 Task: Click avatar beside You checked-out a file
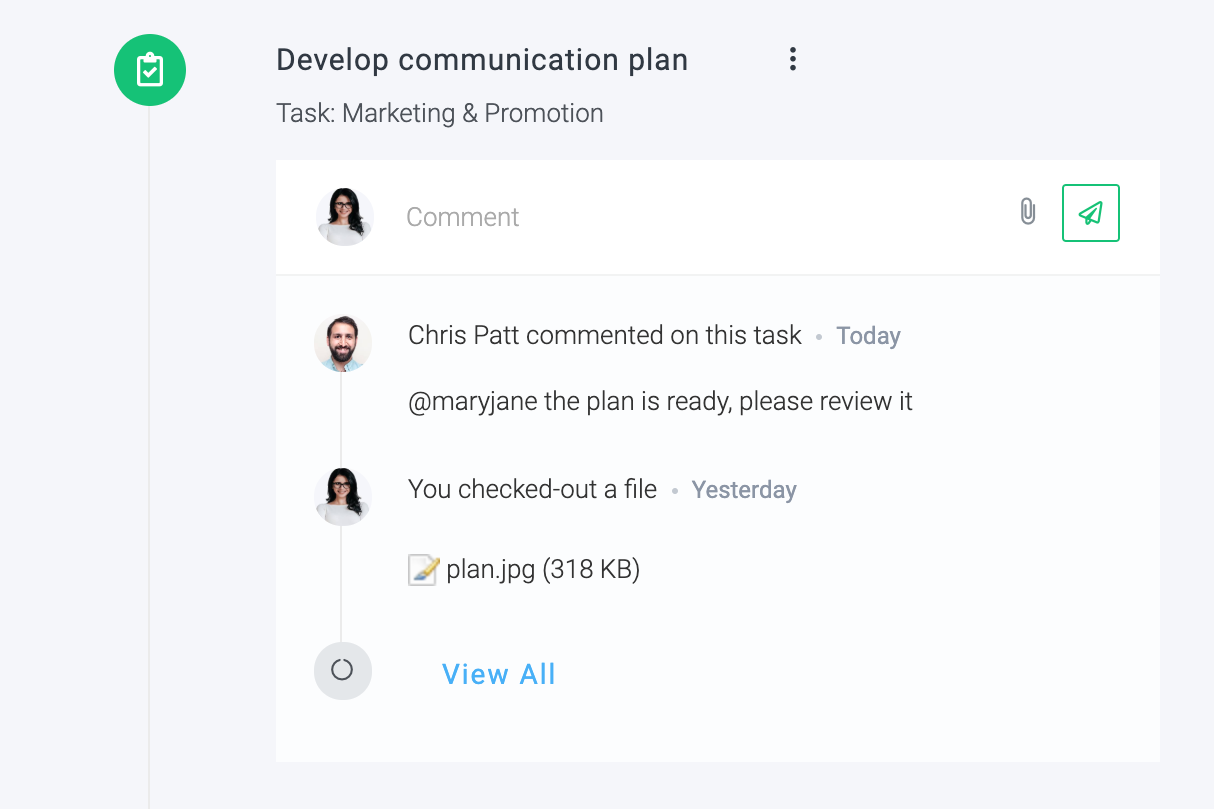[x=343, y=496]
